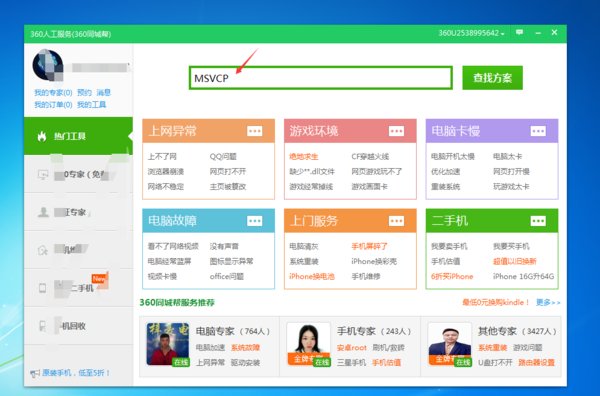Open the more menu on 上门服务 card
The width and height of the screenshot is (600, 396).
coord(396,221)
